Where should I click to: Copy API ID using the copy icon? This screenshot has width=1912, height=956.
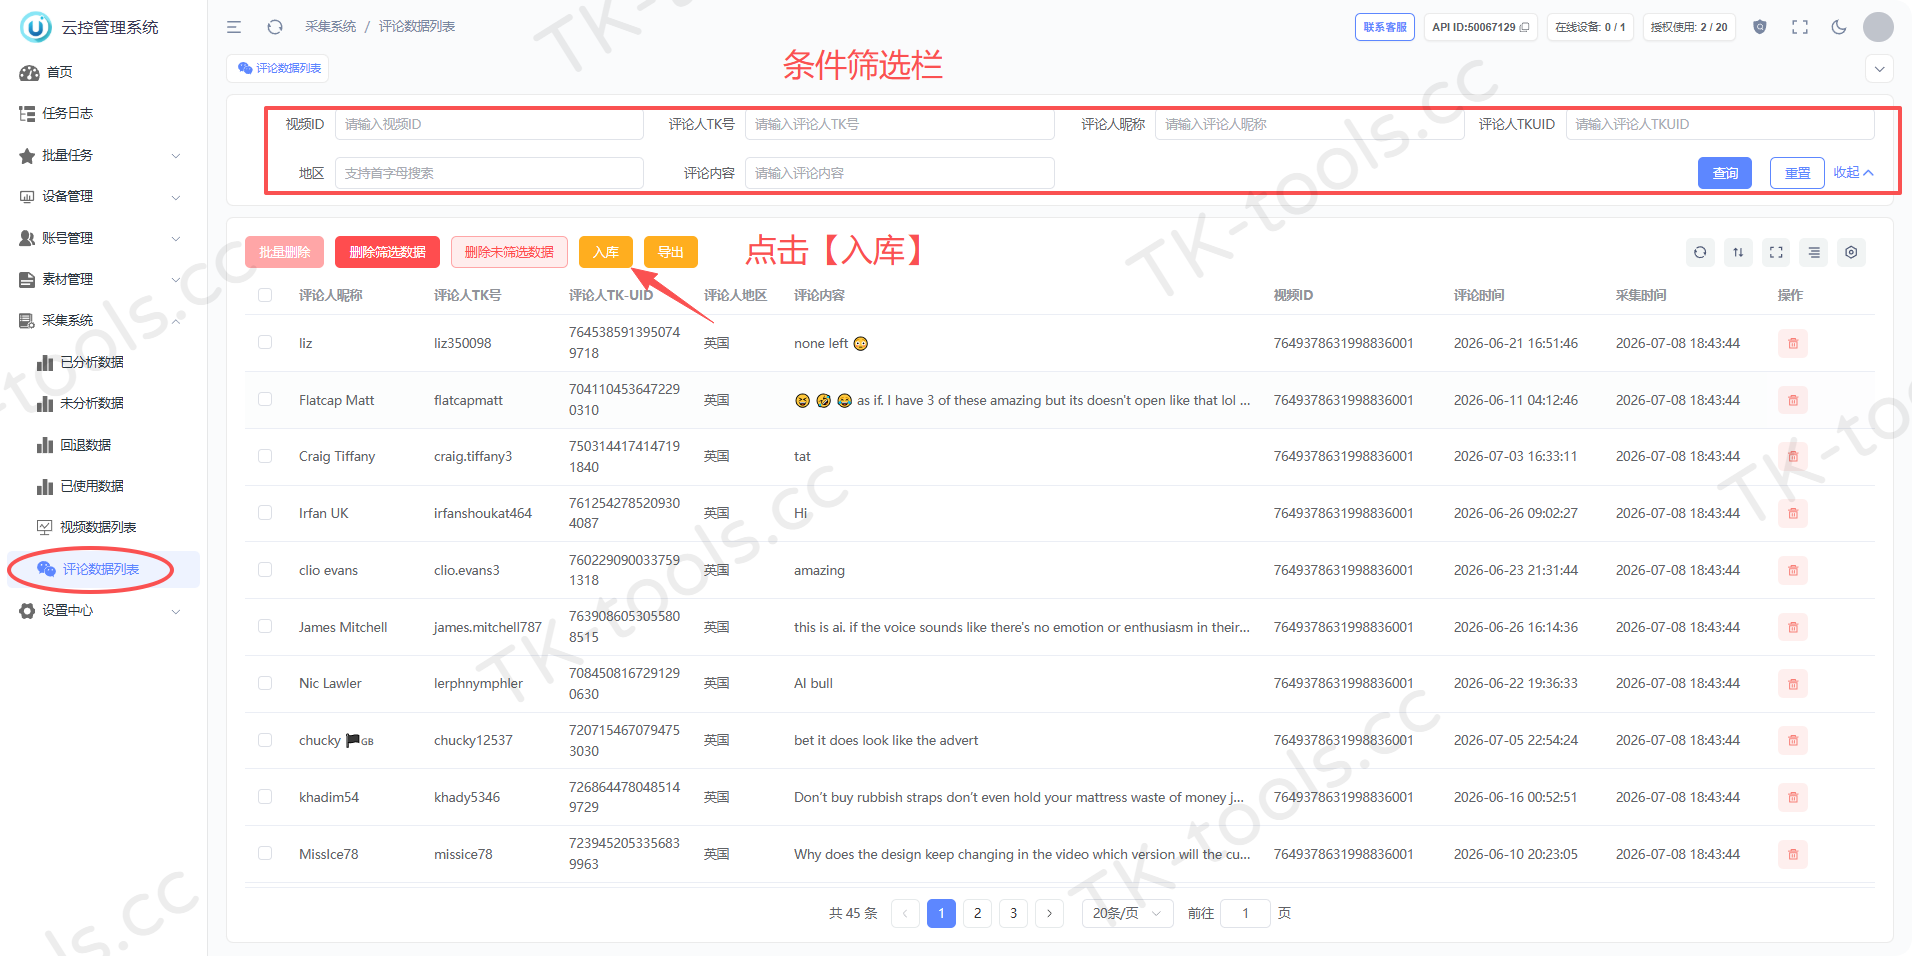(1524, 27)
